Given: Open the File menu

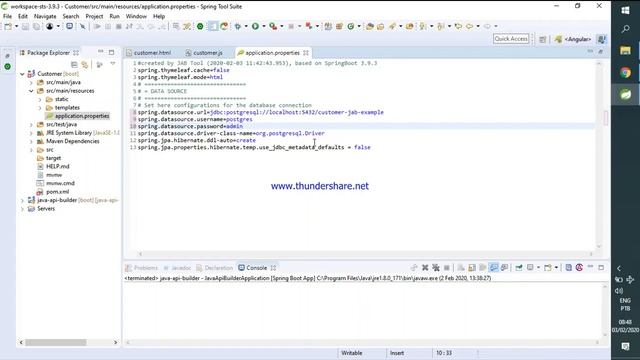Looking at the screenshot, I should 7,16.
